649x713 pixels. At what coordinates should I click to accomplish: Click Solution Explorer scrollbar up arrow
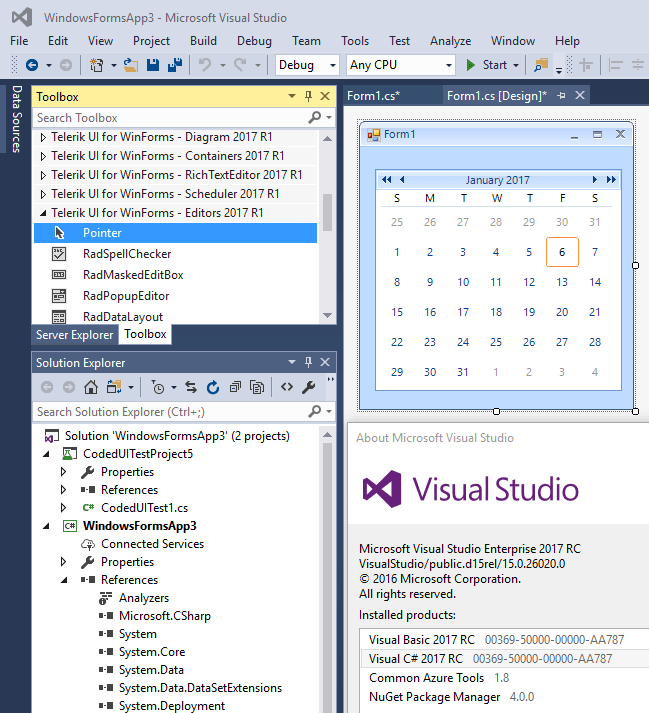327,435
